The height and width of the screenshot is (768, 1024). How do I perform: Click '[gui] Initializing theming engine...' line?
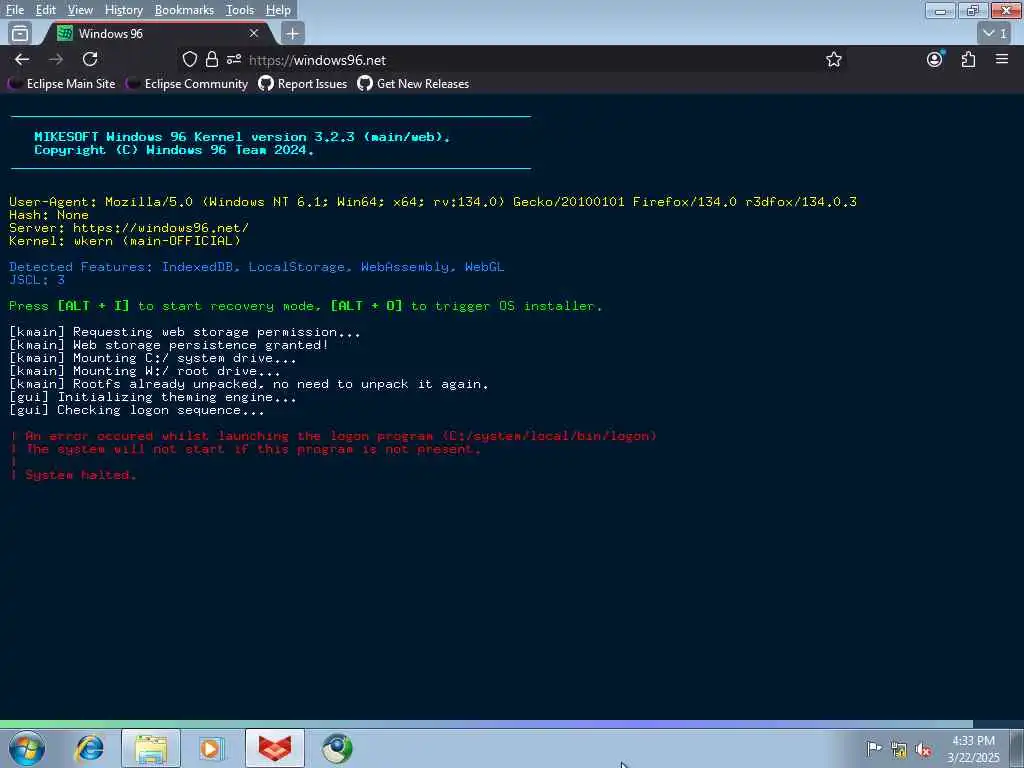(153, 397)
